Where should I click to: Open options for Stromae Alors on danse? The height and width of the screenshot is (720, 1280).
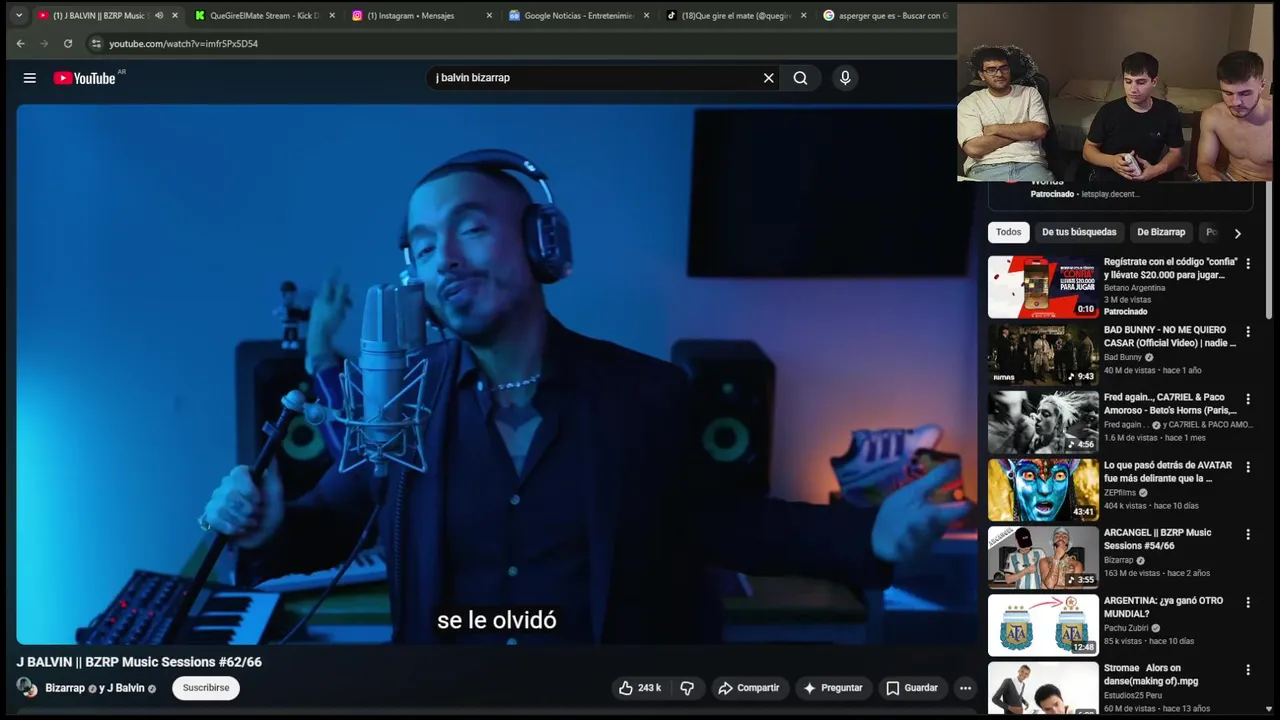point(1247,670)
